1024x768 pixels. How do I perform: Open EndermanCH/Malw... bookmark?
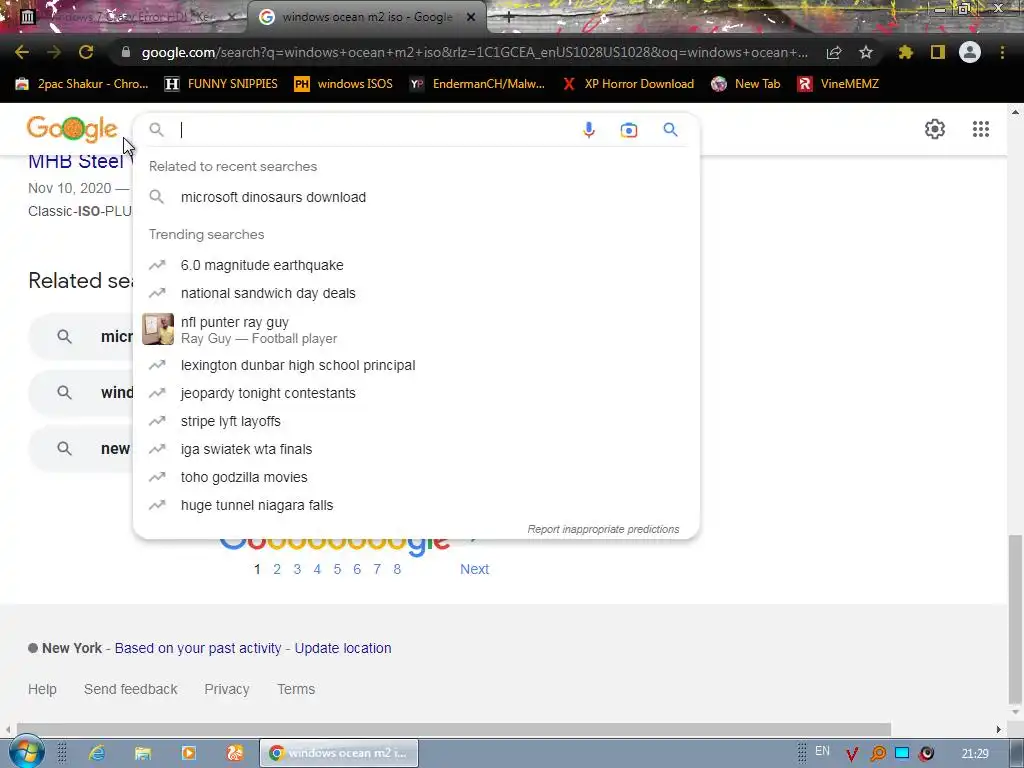pos(477,84)
